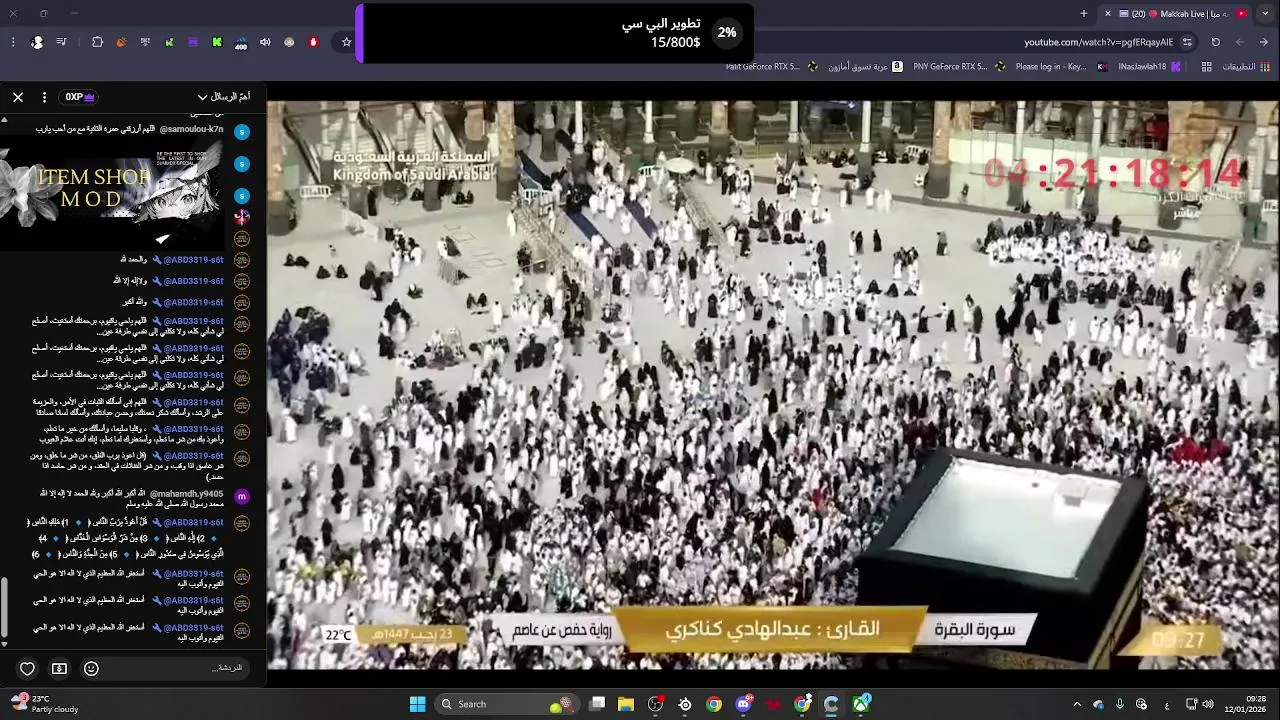
Task: Click the Makkah live video player
Action: (772, 385)
